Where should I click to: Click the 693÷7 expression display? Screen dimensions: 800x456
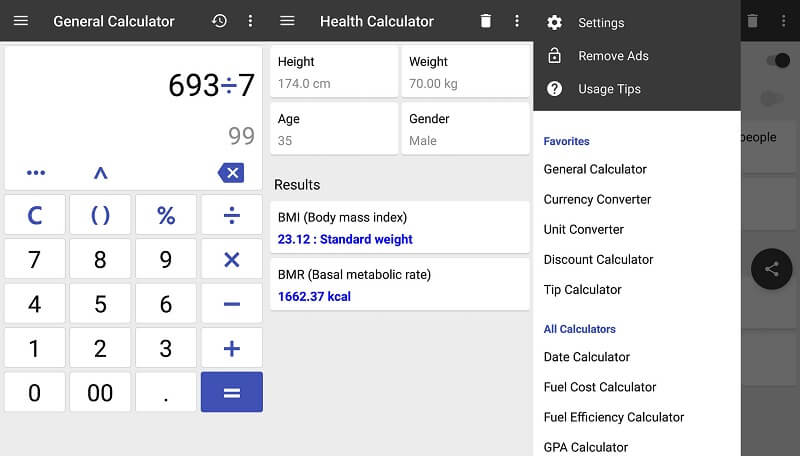click(211, 85)
